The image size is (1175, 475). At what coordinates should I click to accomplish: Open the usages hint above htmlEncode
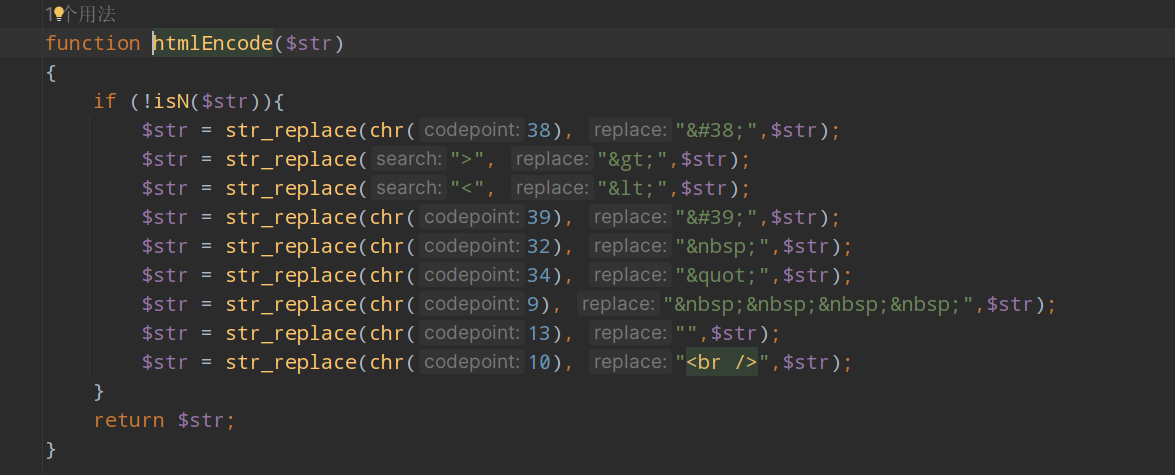click(80, 13)
